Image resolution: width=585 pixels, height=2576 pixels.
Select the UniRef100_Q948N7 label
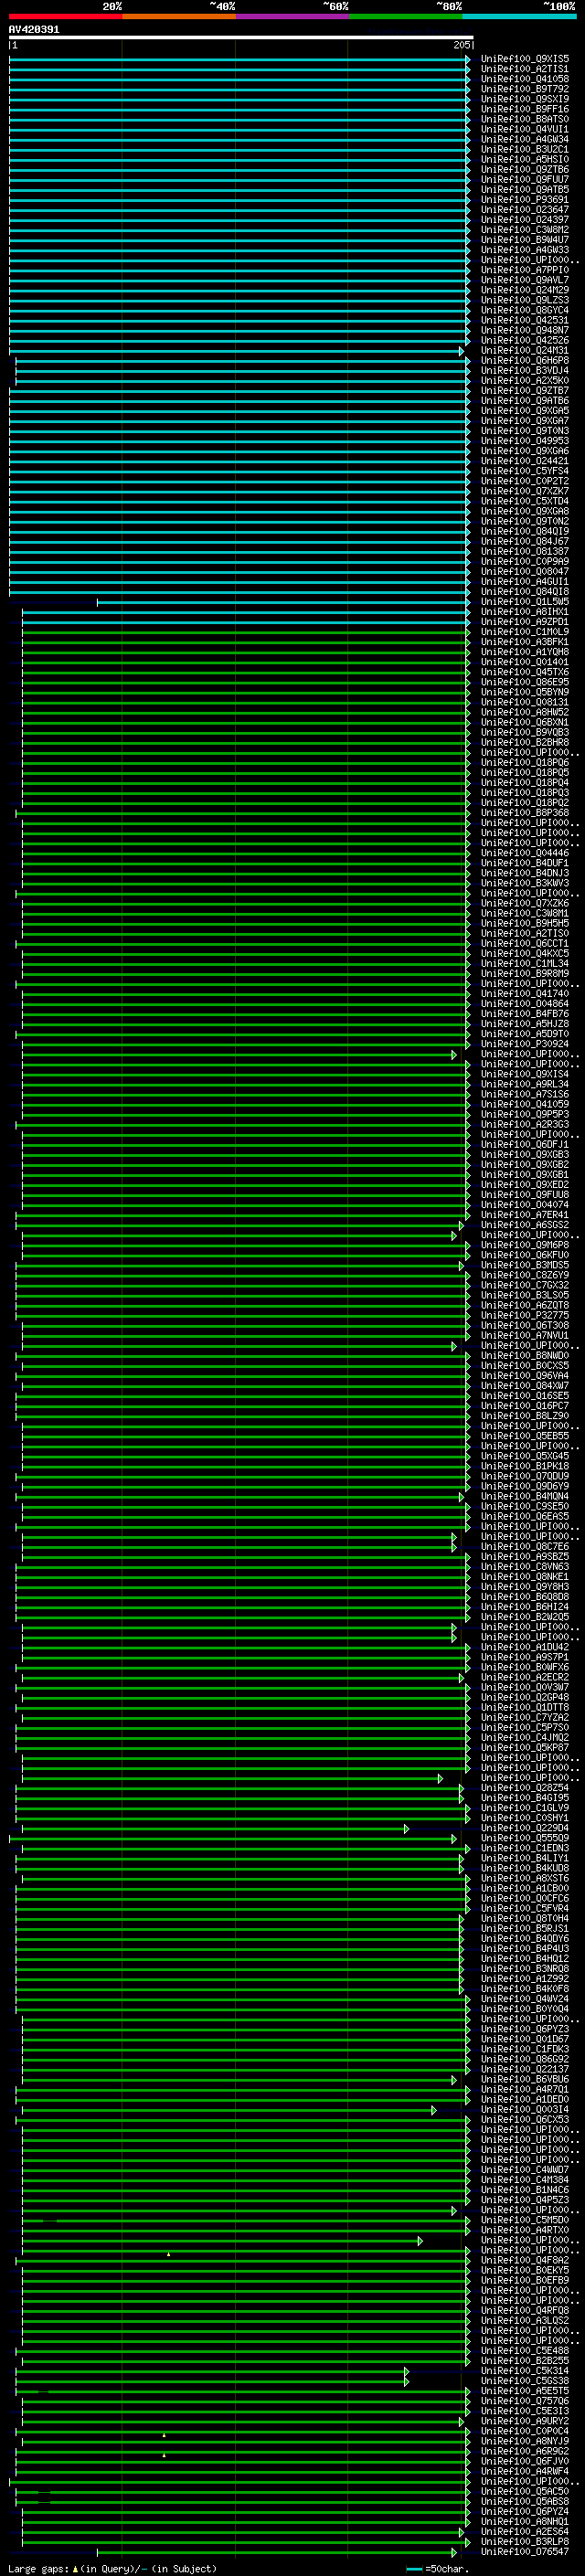click(x=525, y=330)
